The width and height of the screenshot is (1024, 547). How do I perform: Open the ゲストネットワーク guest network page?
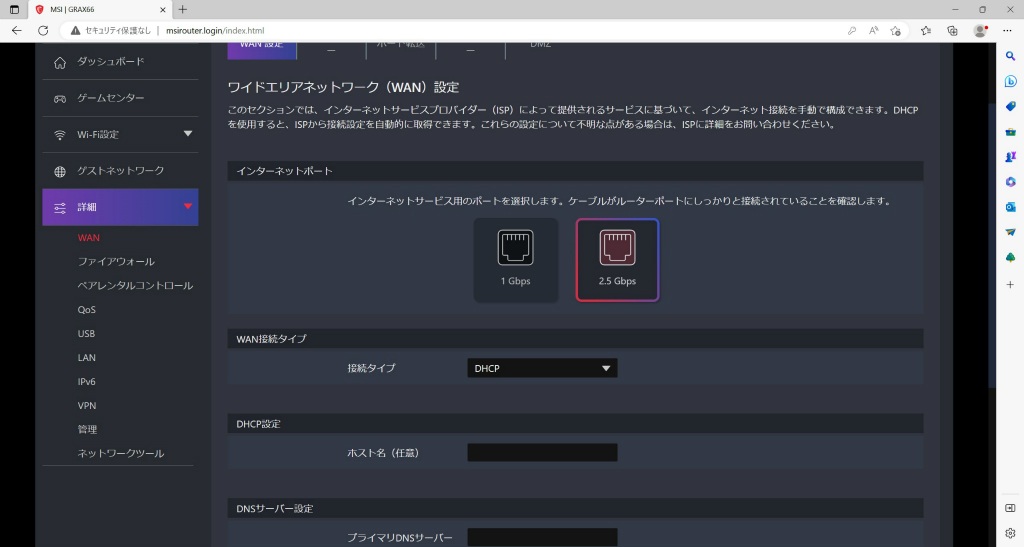[x=120, y=171]
